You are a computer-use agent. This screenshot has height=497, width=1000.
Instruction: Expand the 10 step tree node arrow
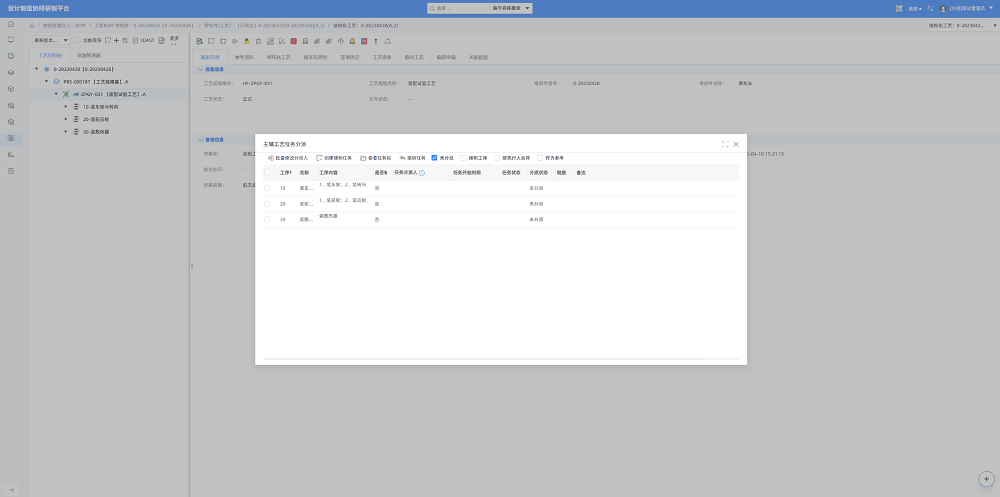tap(66, 107)
